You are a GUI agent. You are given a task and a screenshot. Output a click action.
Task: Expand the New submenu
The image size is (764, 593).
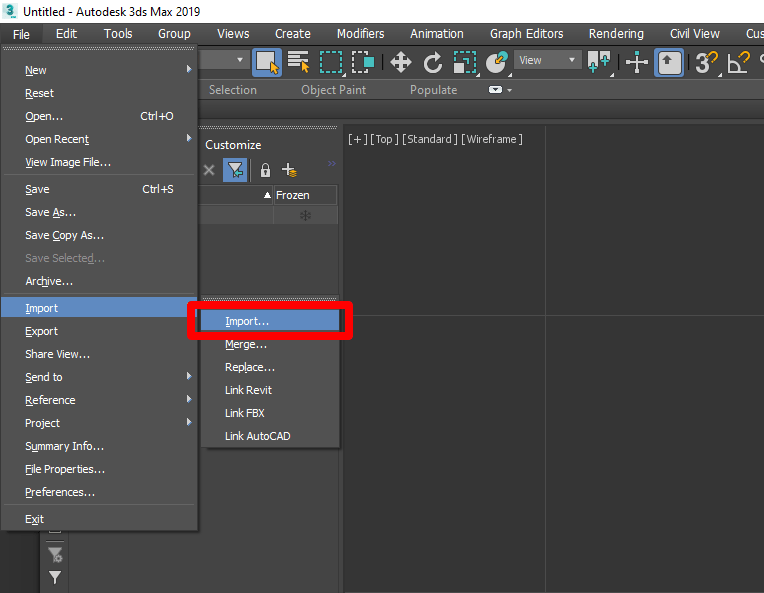pyautogui.click(x=99, y=70)
